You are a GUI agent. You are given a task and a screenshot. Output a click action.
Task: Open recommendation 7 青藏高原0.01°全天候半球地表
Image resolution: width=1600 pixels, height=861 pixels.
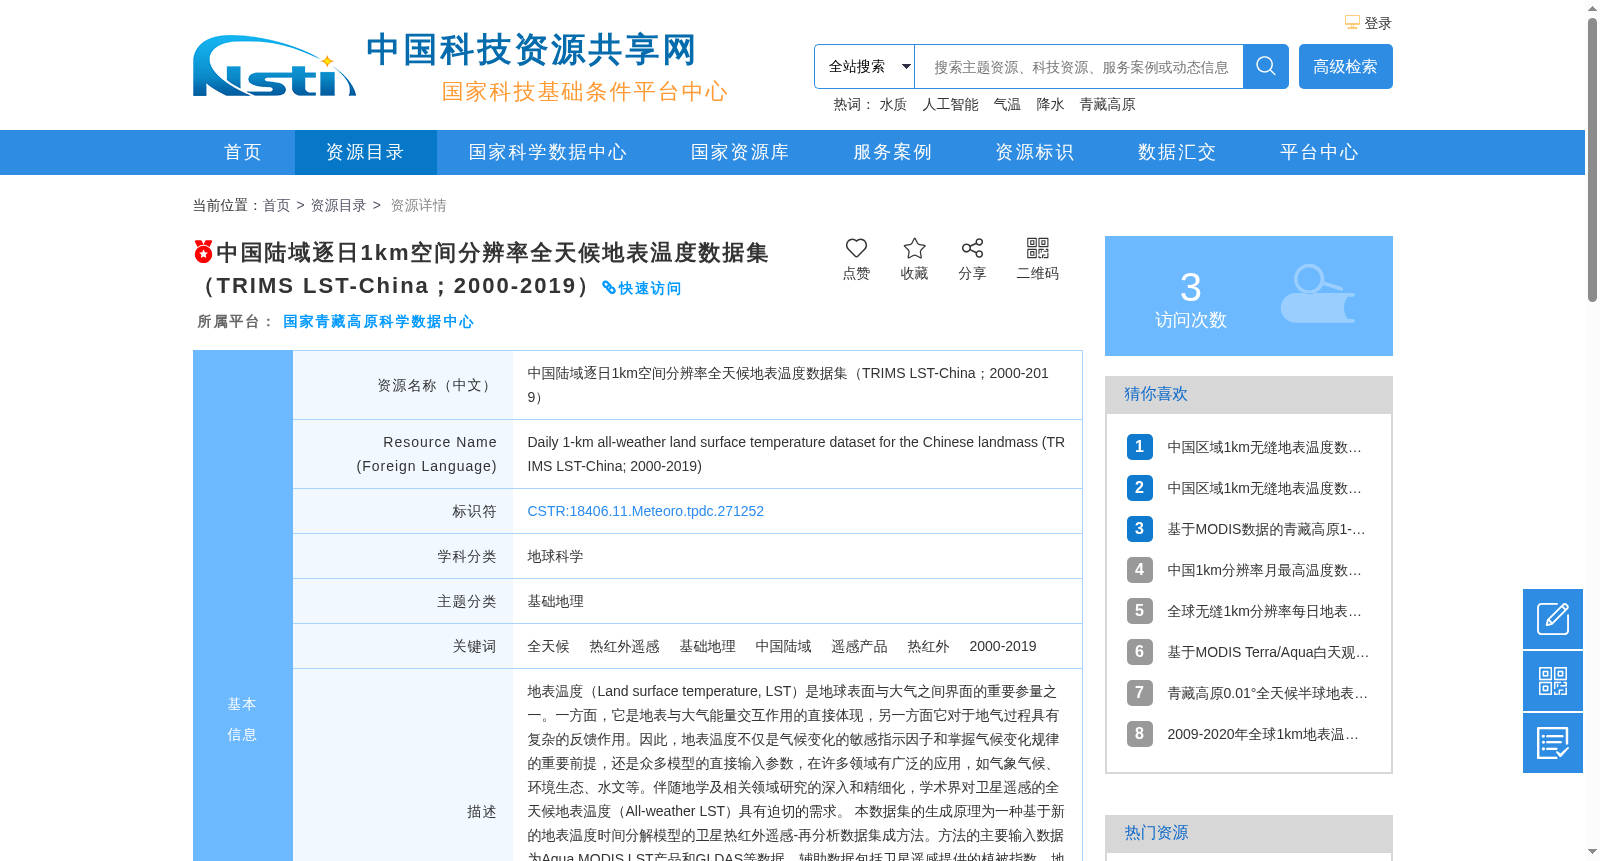1268,693
